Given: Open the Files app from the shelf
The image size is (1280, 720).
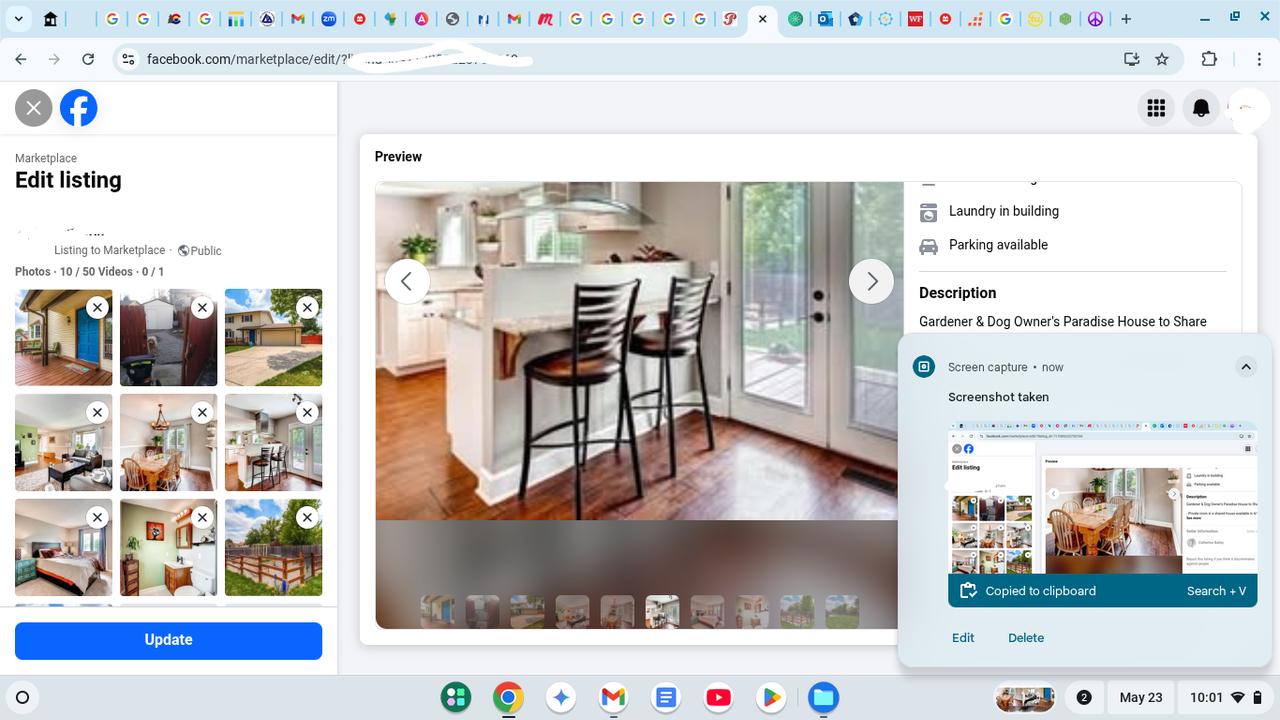Looking at the screenshot, I should click(823, 697).
